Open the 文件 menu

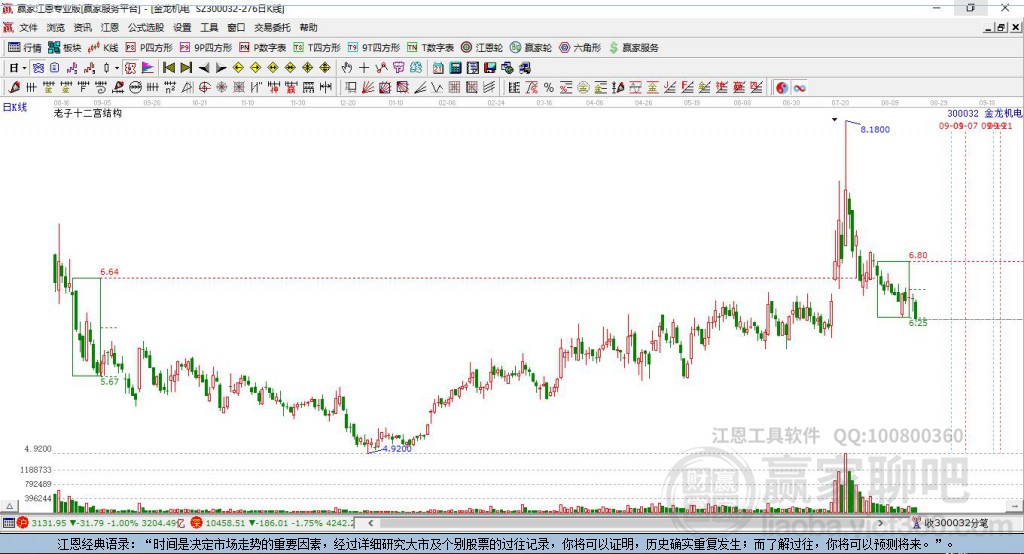pos(29,27)
